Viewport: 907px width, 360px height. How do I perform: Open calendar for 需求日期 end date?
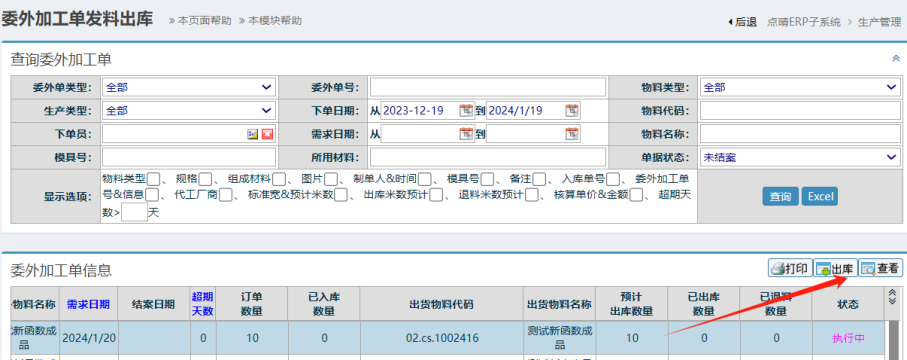572,134
